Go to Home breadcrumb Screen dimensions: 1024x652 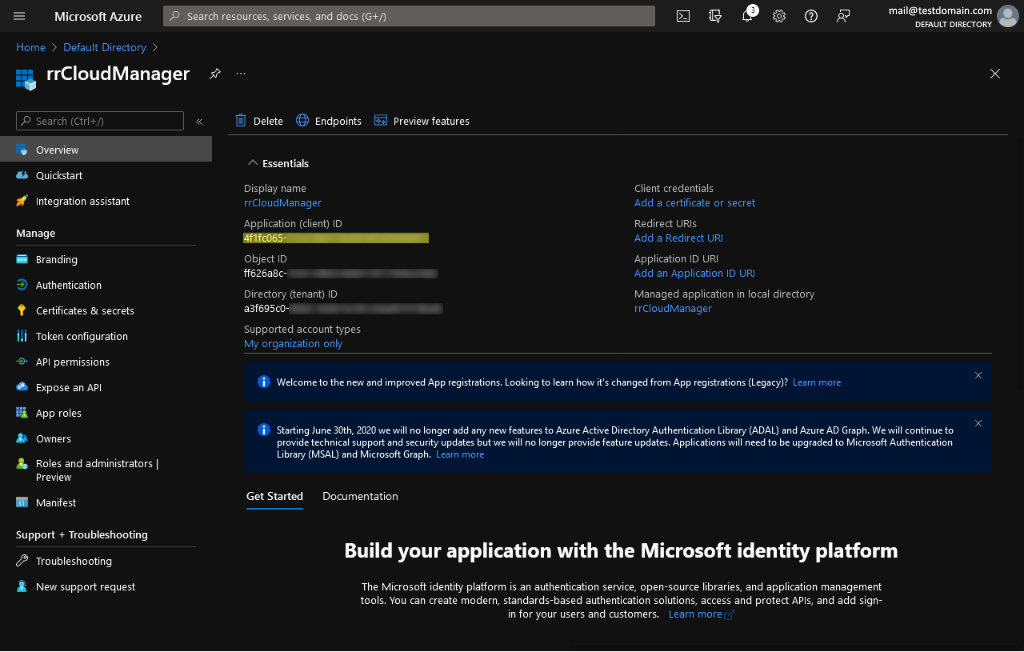[31, 47]
